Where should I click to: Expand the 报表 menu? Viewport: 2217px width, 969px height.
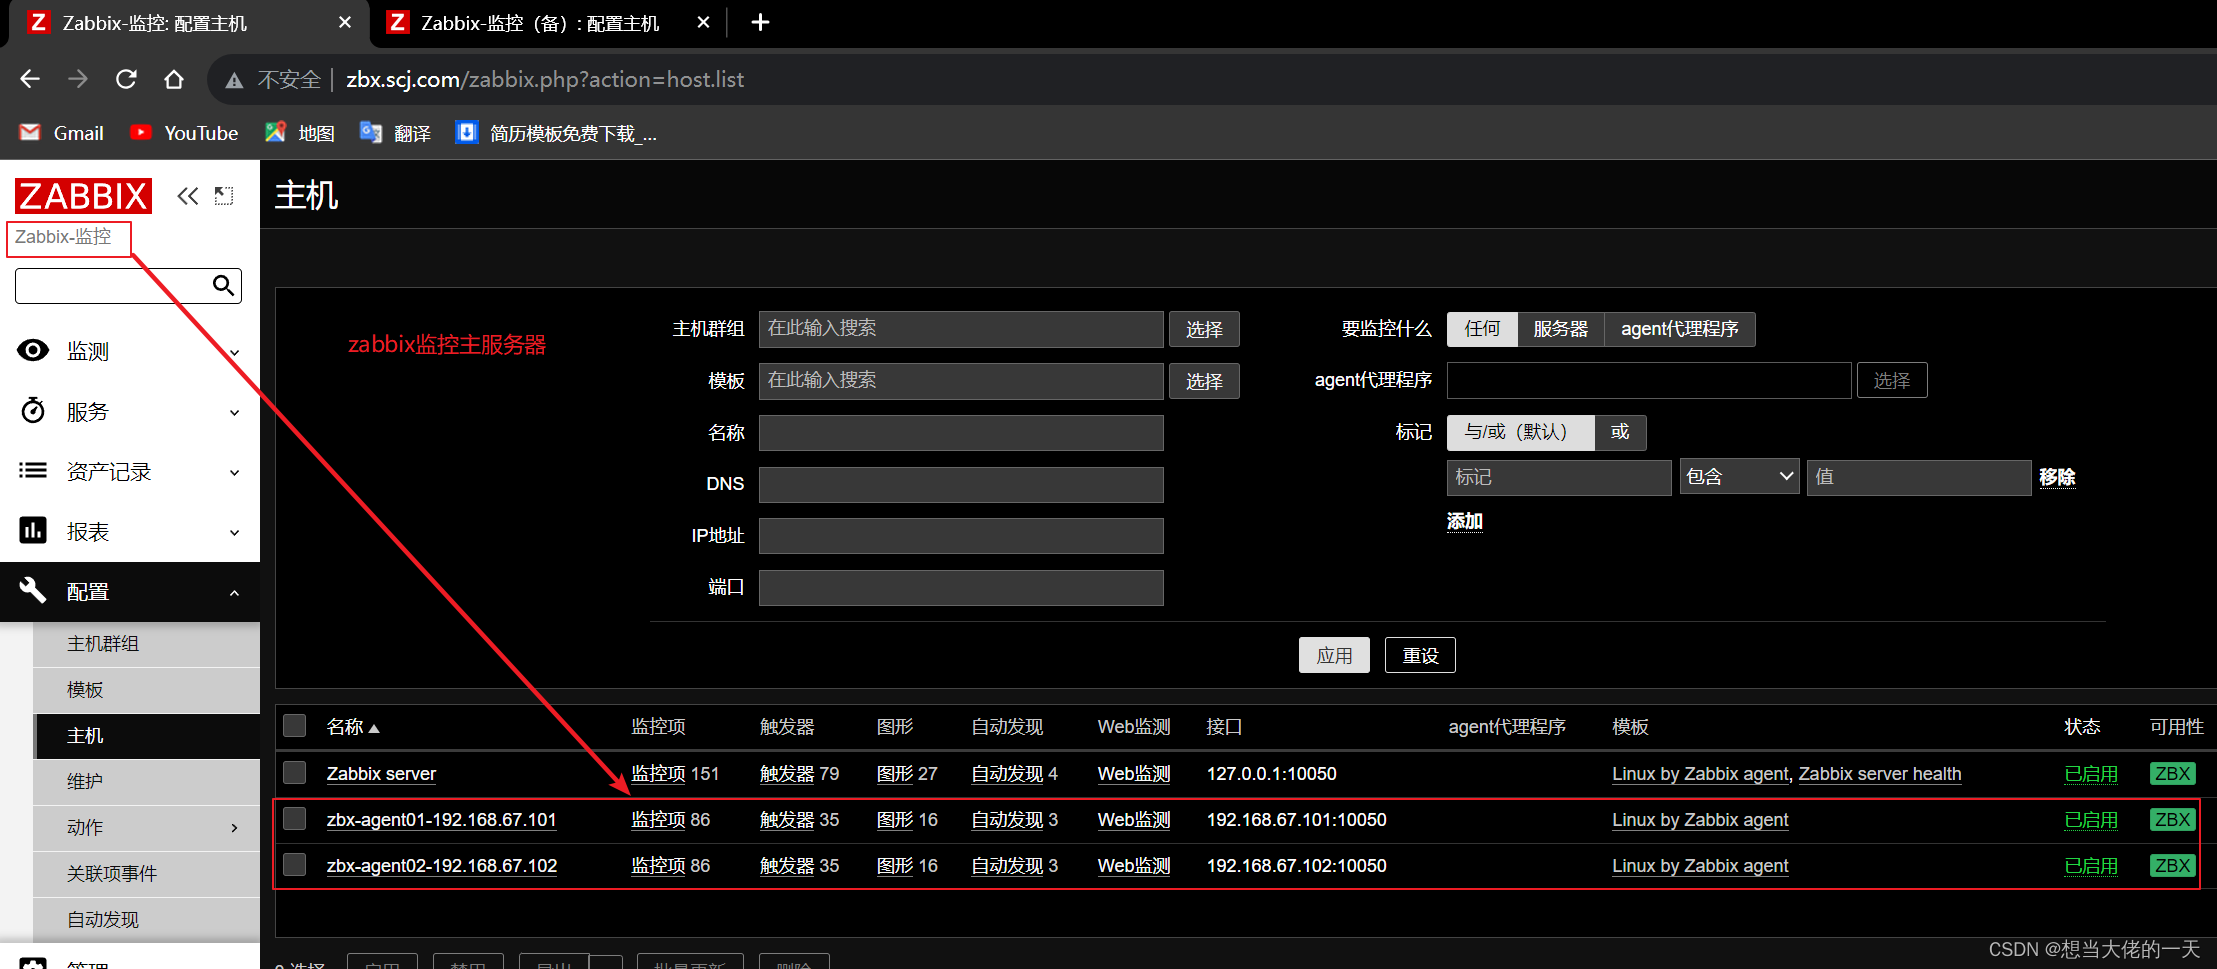click(234, 532)
